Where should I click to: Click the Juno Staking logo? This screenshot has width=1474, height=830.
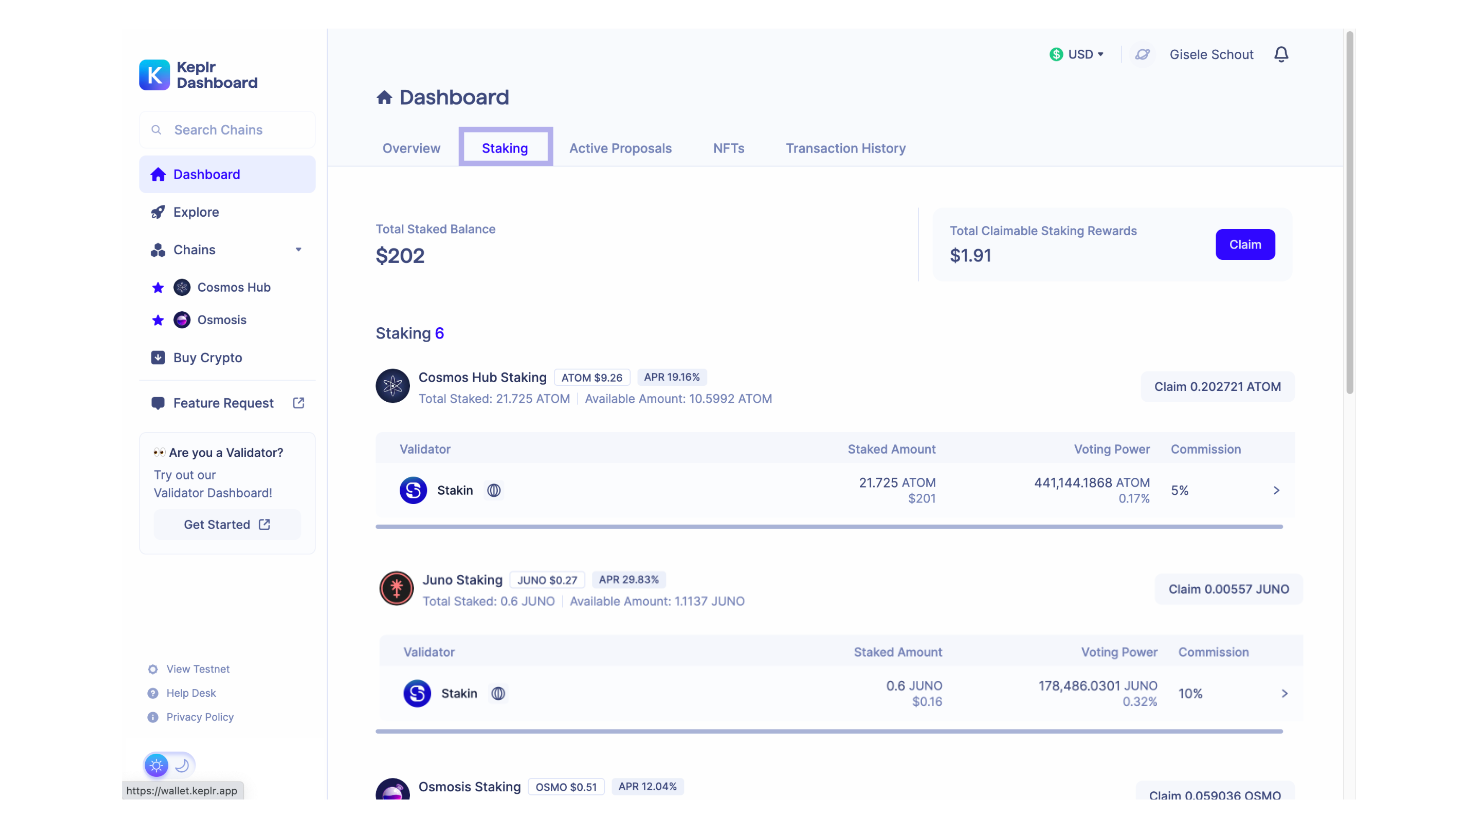point(397,588)
